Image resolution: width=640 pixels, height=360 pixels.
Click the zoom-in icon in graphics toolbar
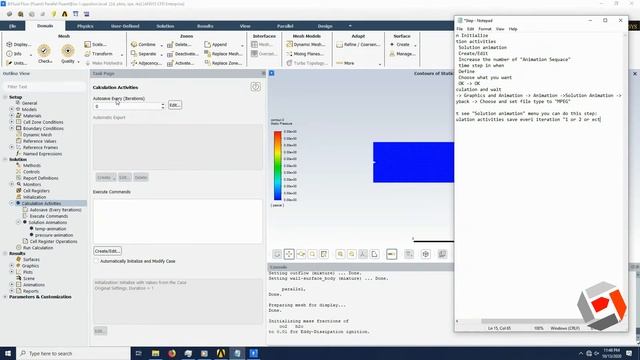(340, 254)
